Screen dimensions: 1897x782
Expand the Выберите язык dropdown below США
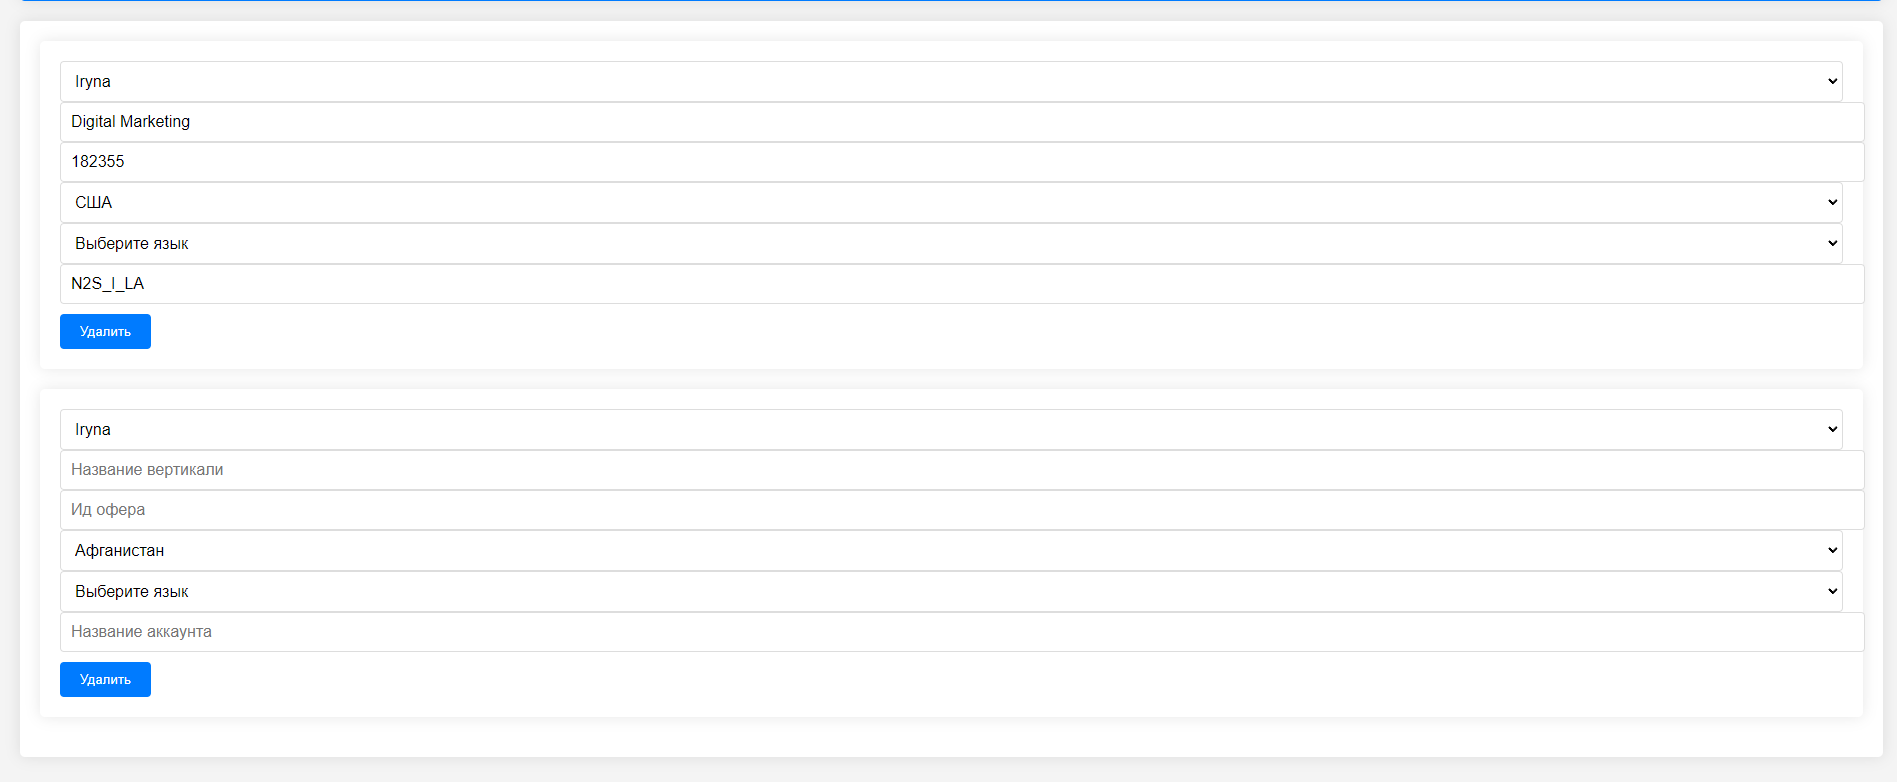pyautogui.click(x=951, y=243)
